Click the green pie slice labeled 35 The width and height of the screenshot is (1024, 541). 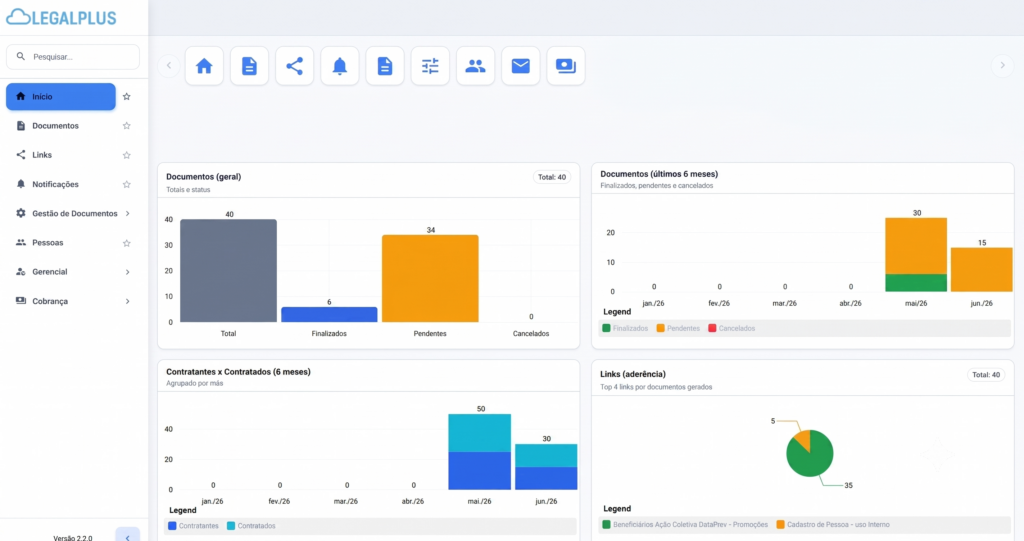(x=812, y=459)
